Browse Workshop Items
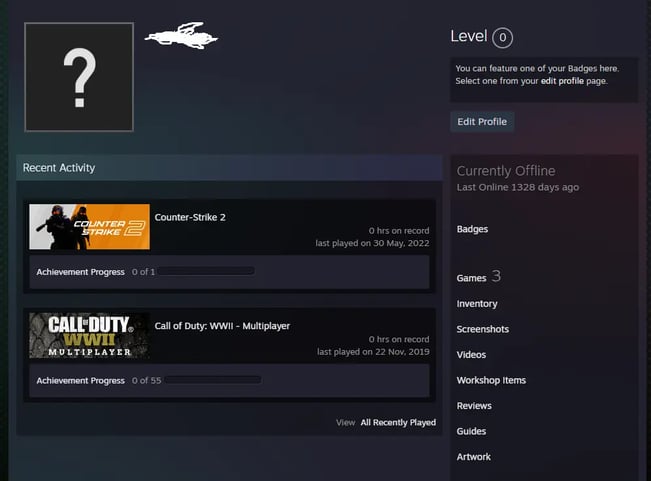Screen dimensions: 651x481 coord(491,380)
